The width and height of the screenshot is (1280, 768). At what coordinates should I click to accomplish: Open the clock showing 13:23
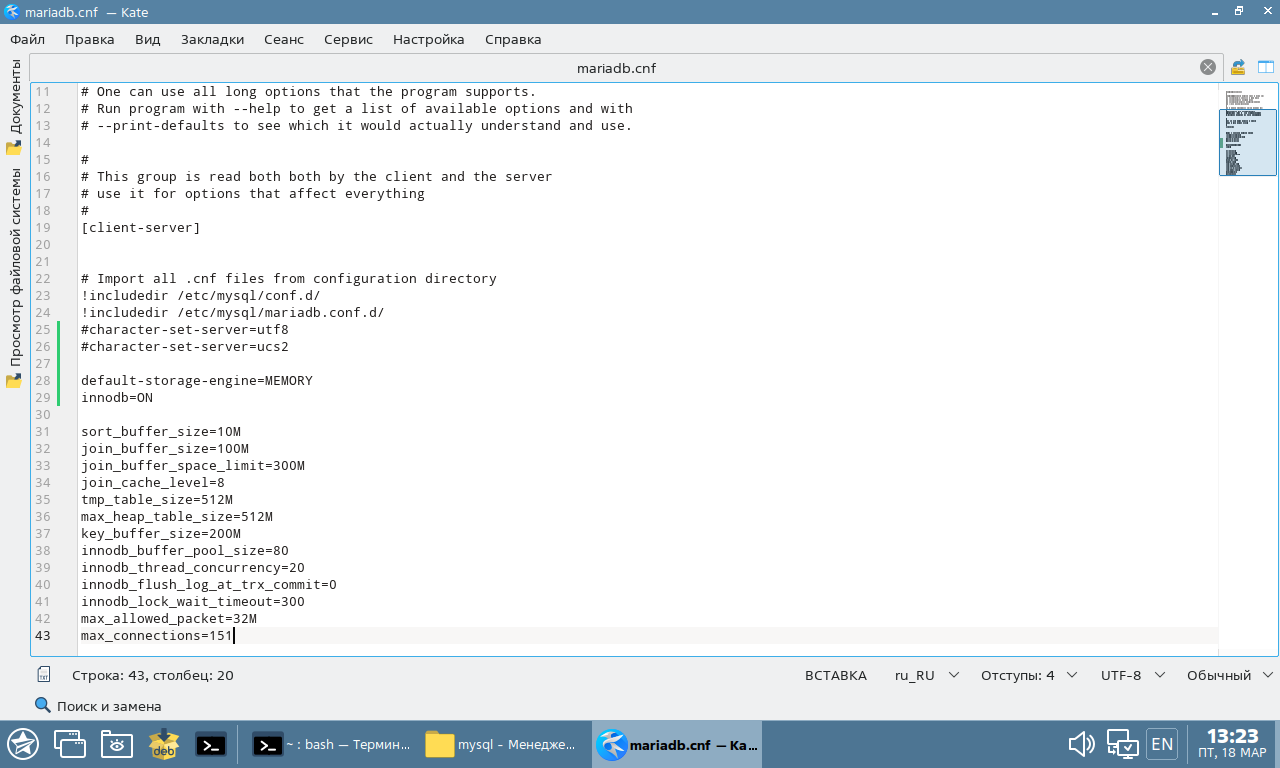pyautogui.click(x=1233, y=744)
